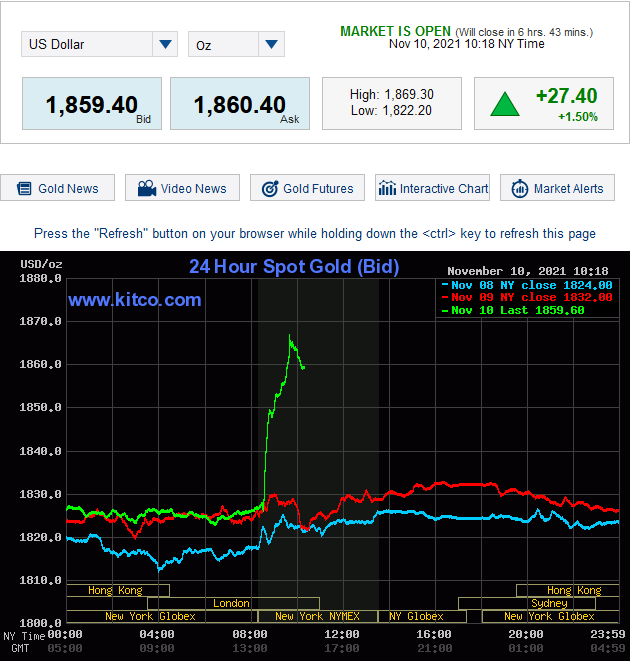634x663 pixels.
Task: Click the Refresh instruction text line
Action: click(x=315, y=233)
